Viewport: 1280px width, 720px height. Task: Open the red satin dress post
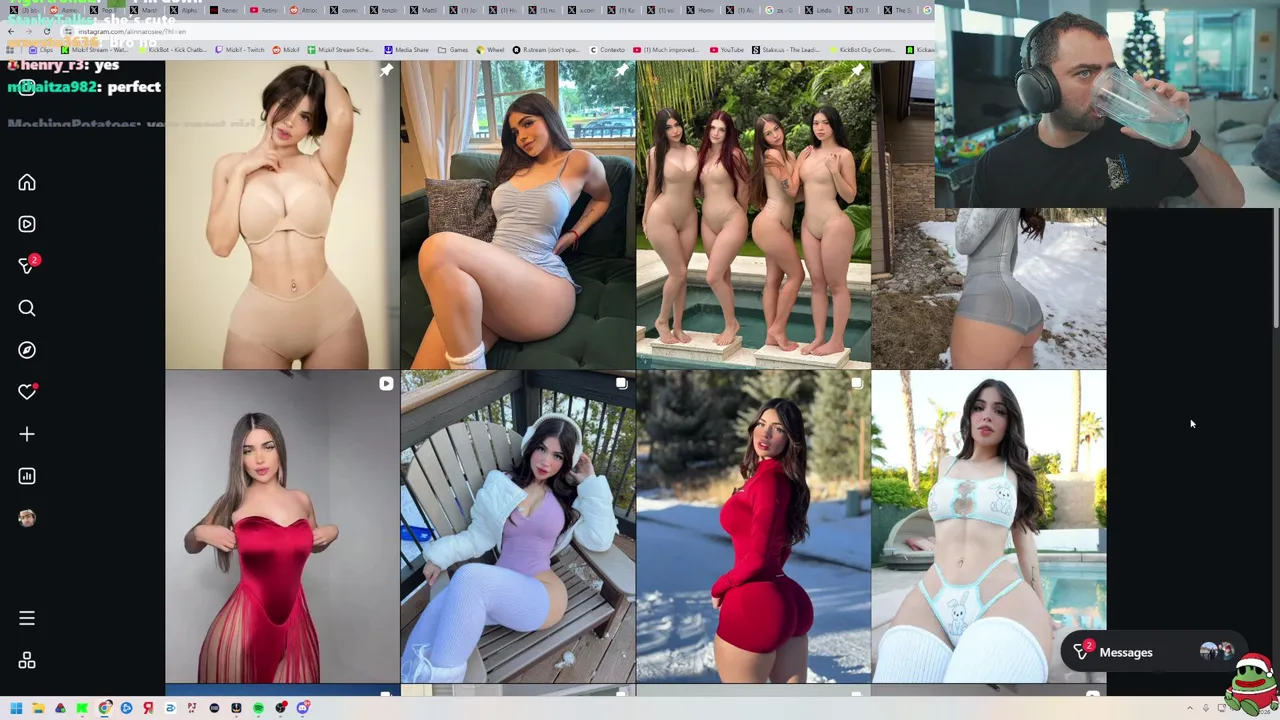(282, 527)
